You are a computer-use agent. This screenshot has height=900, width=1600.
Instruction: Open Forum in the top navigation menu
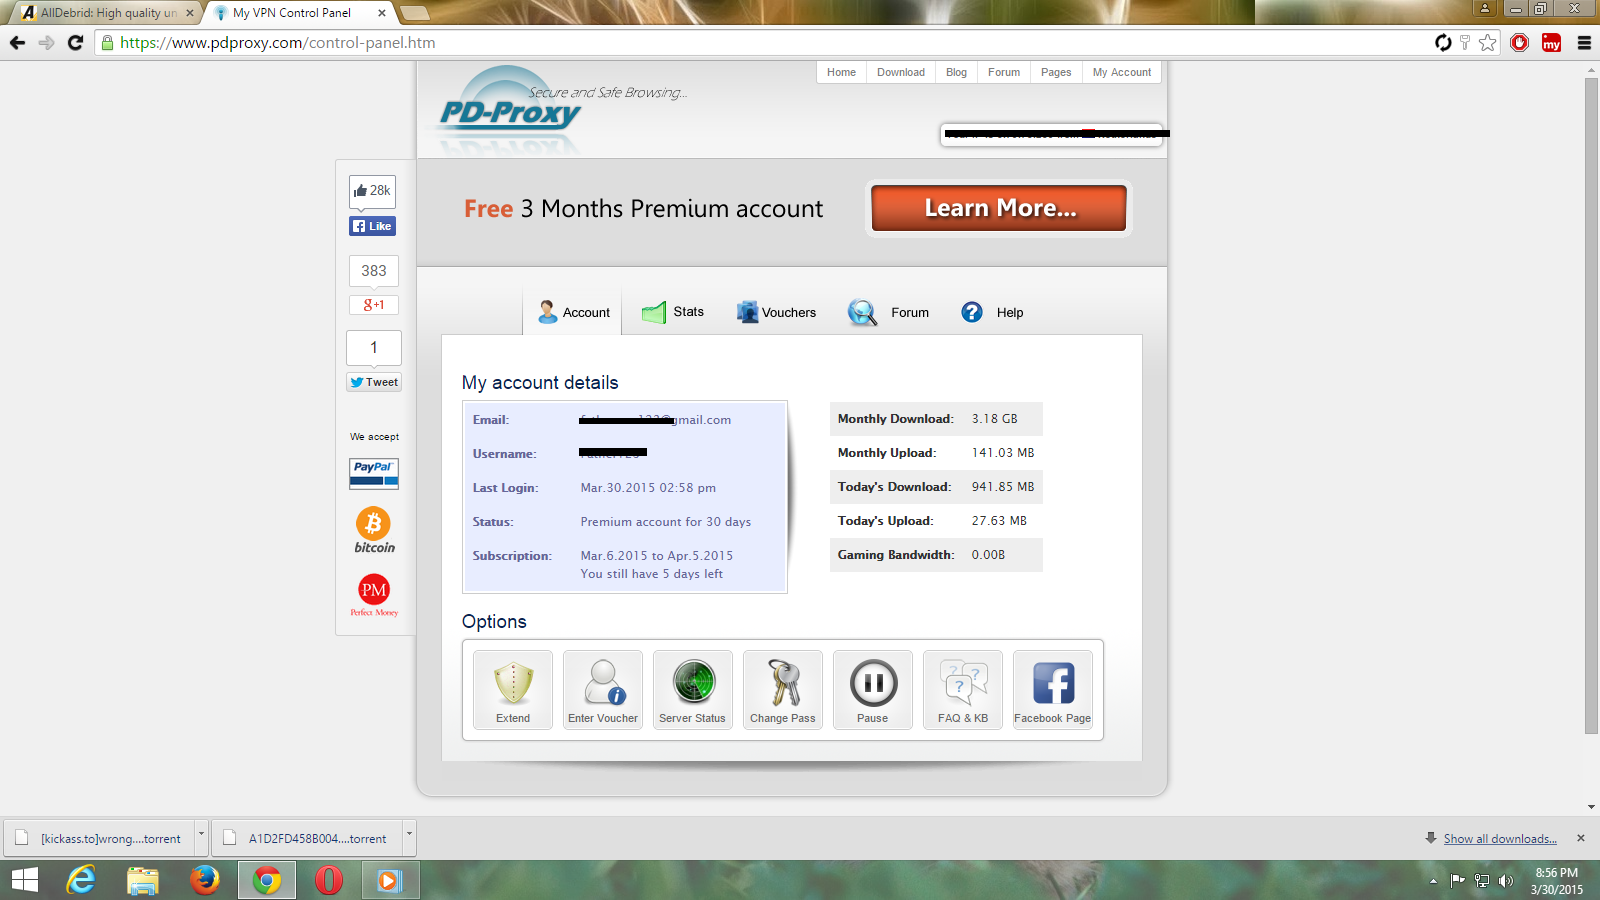1004,72
